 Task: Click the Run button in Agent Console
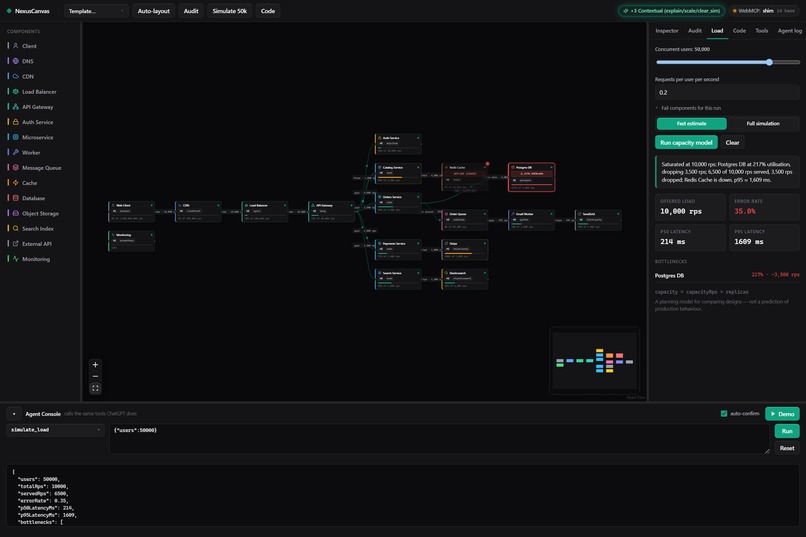(x=787, y=431)
